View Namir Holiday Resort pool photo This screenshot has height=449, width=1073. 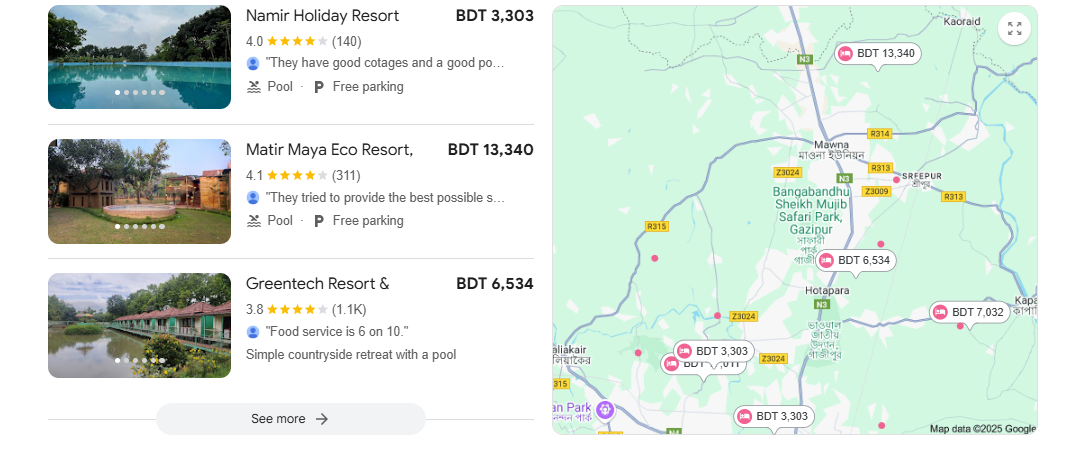pyautogui.click(x=140, y=57)
